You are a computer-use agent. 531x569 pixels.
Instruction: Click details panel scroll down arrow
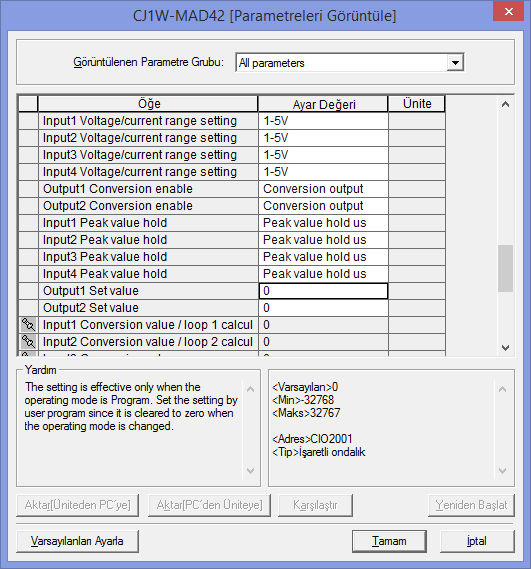click(503, 471)
